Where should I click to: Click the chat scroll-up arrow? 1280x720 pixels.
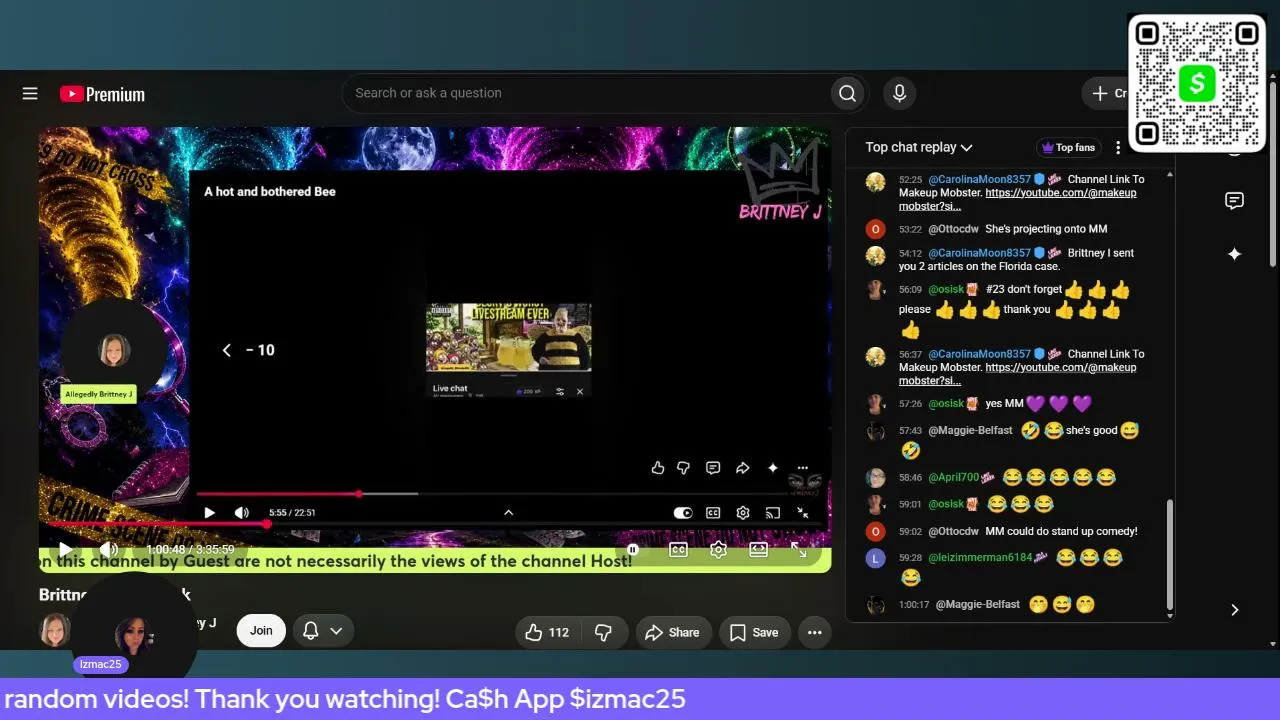[1170, 175]
